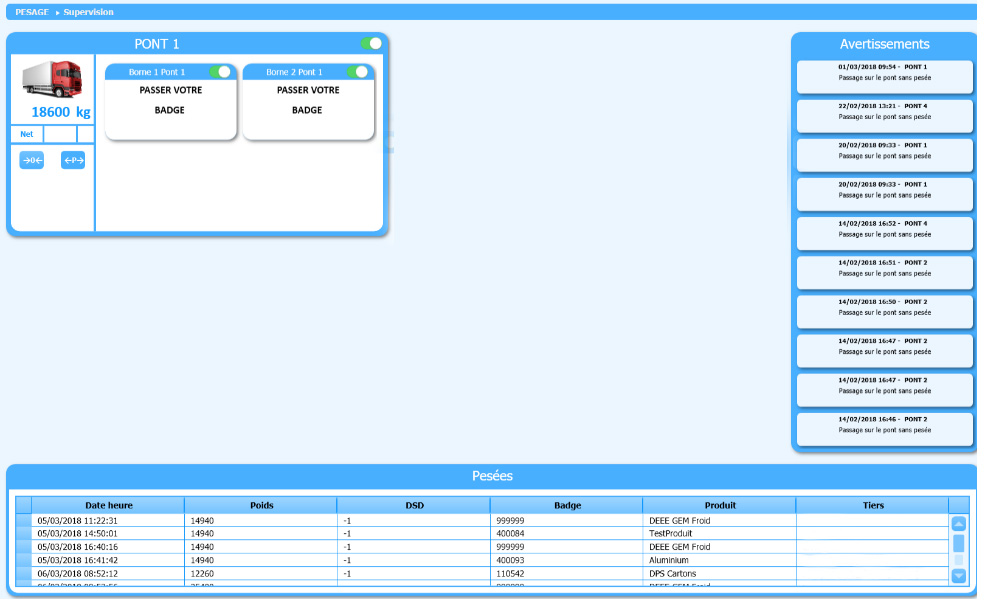Screen dimensions: 985x602
Task: Sort table by Date heure column
Action: (x=108, y=505)
